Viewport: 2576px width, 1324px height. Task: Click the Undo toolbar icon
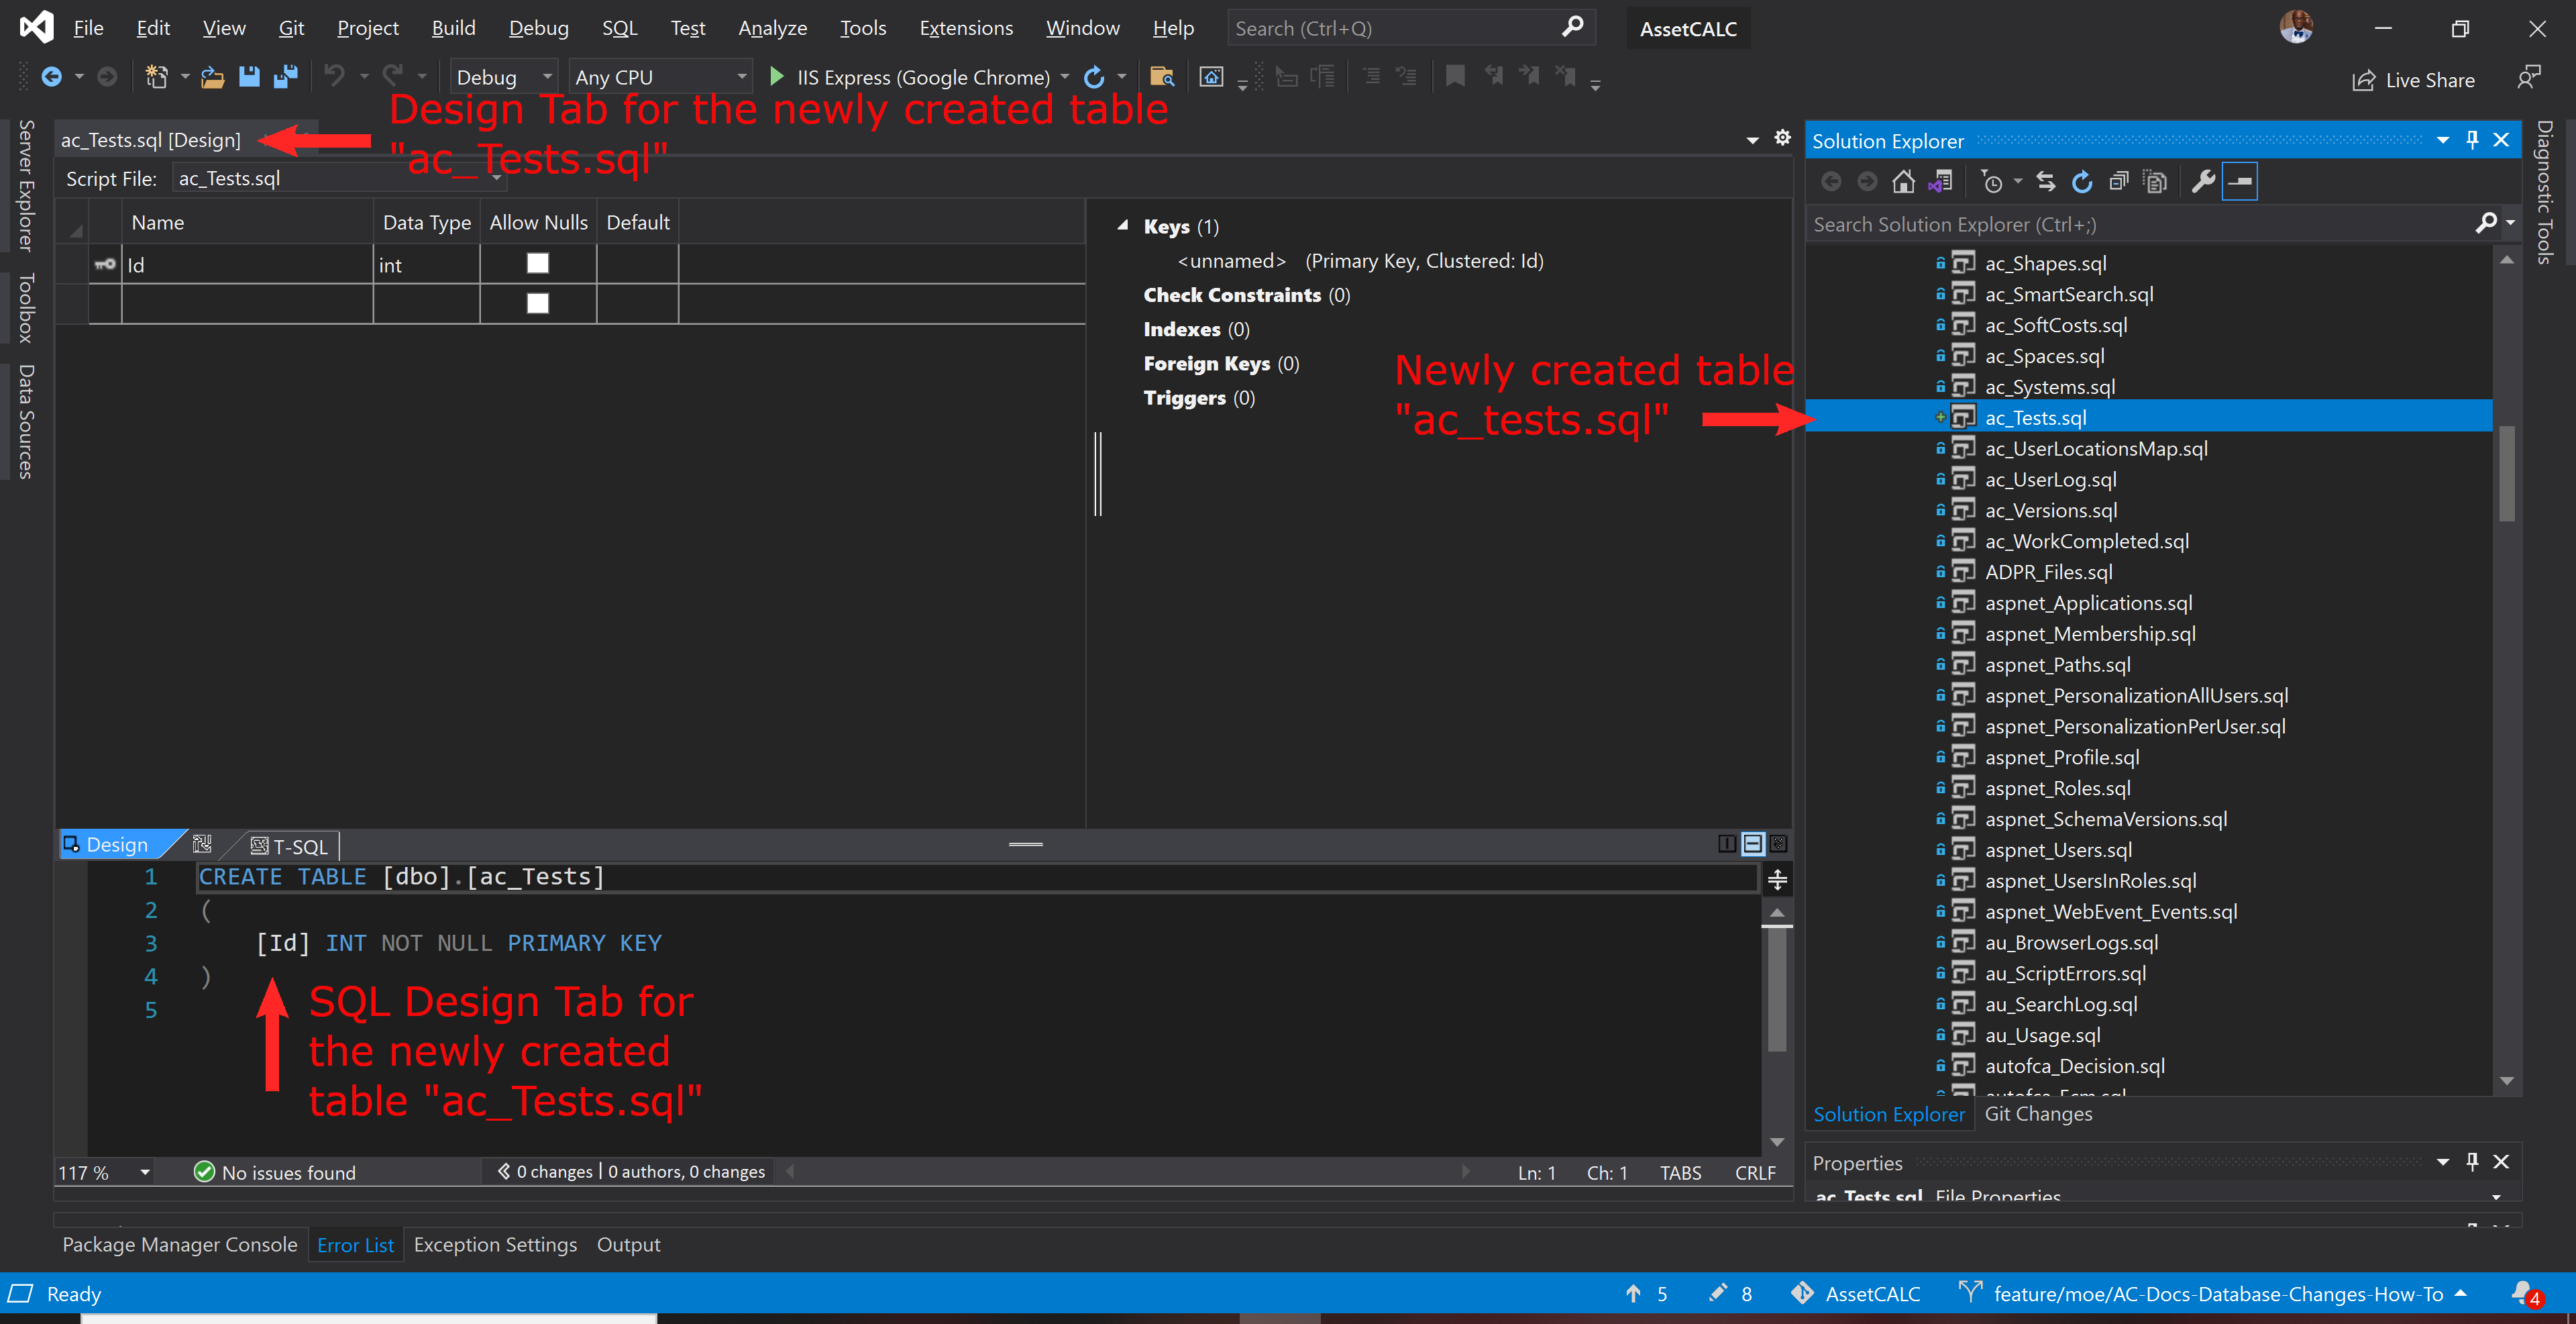(x=334, y=76)
